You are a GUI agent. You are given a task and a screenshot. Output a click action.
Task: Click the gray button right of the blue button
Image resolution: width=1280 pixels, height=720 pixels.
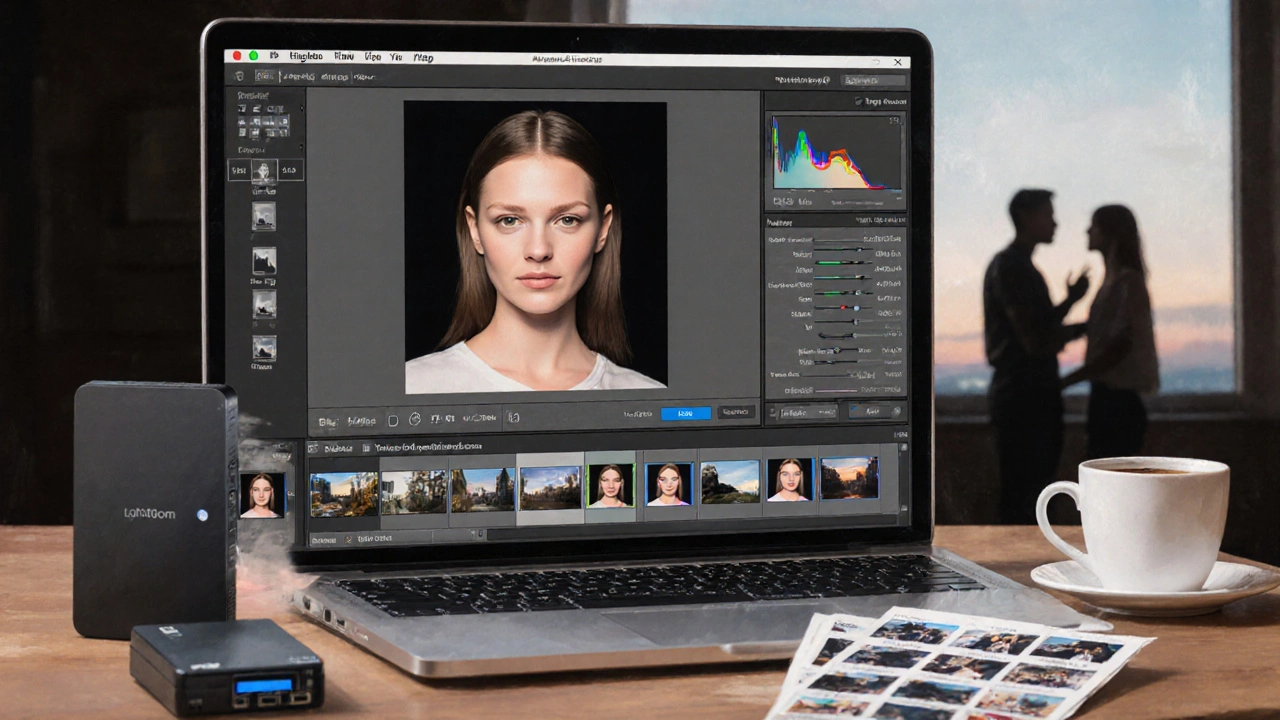737,412
